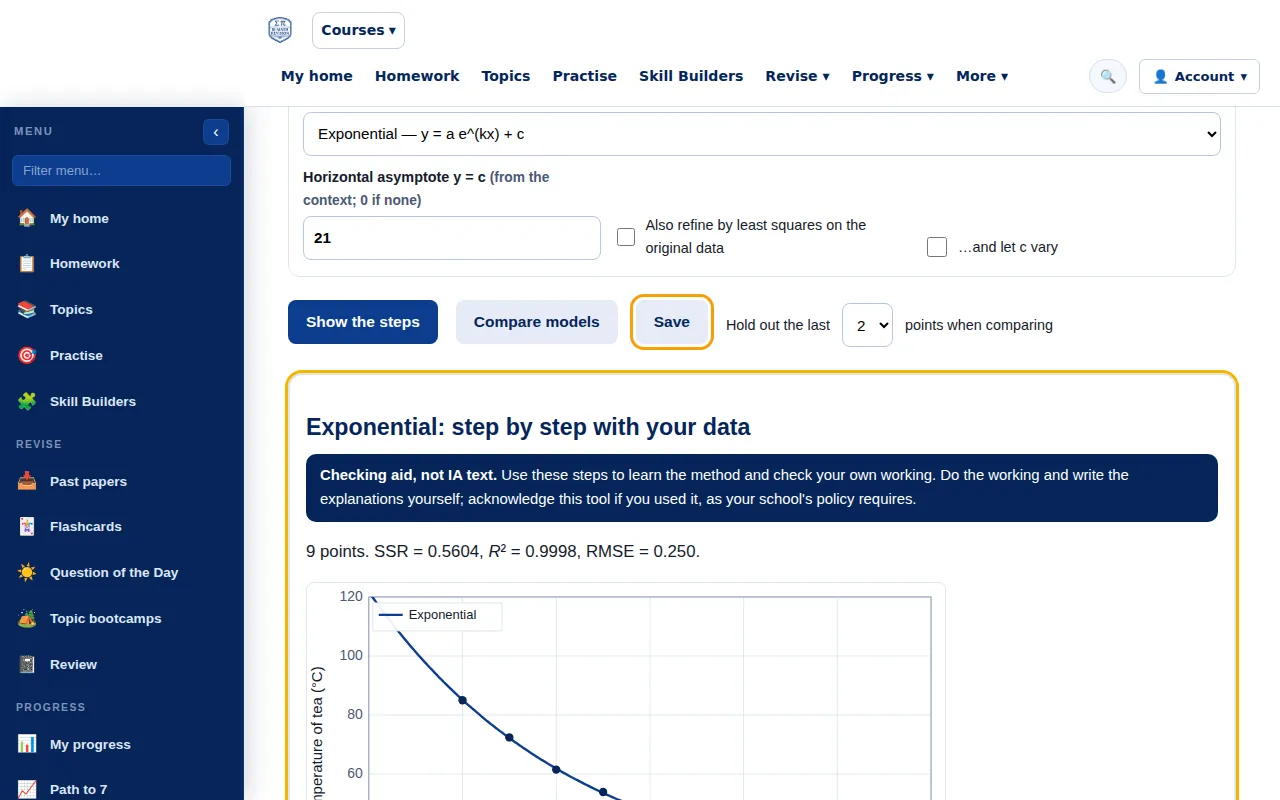The height and width of the screenshot is (800, 1280).
Task: Click the Topic bootcamps tent icon
Action: 27,618
